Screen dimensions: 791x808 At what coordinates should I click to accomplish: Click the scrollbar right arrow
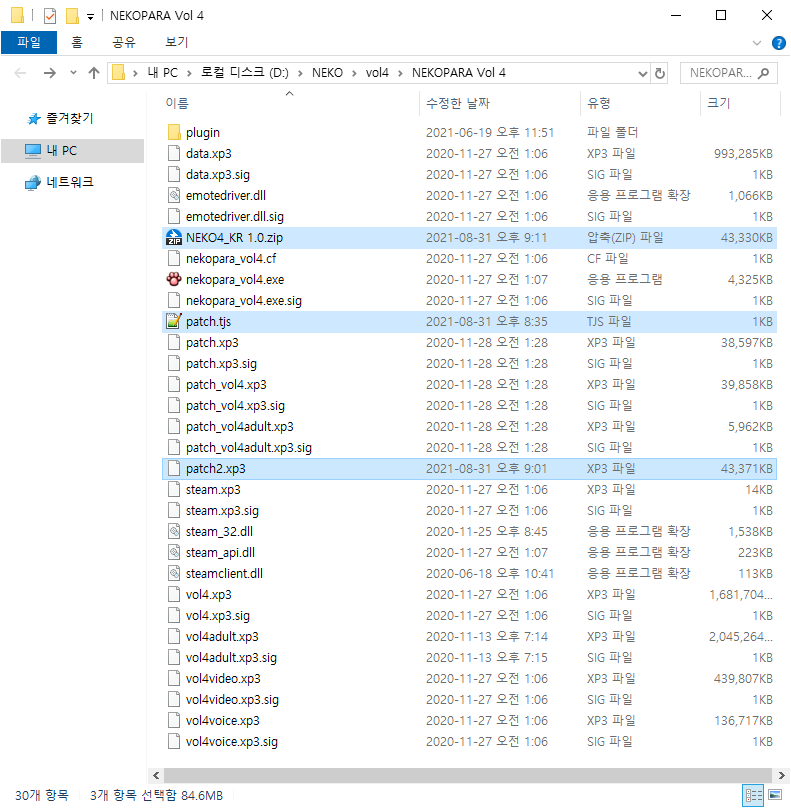pyautogui.click(x=781, y=775)
